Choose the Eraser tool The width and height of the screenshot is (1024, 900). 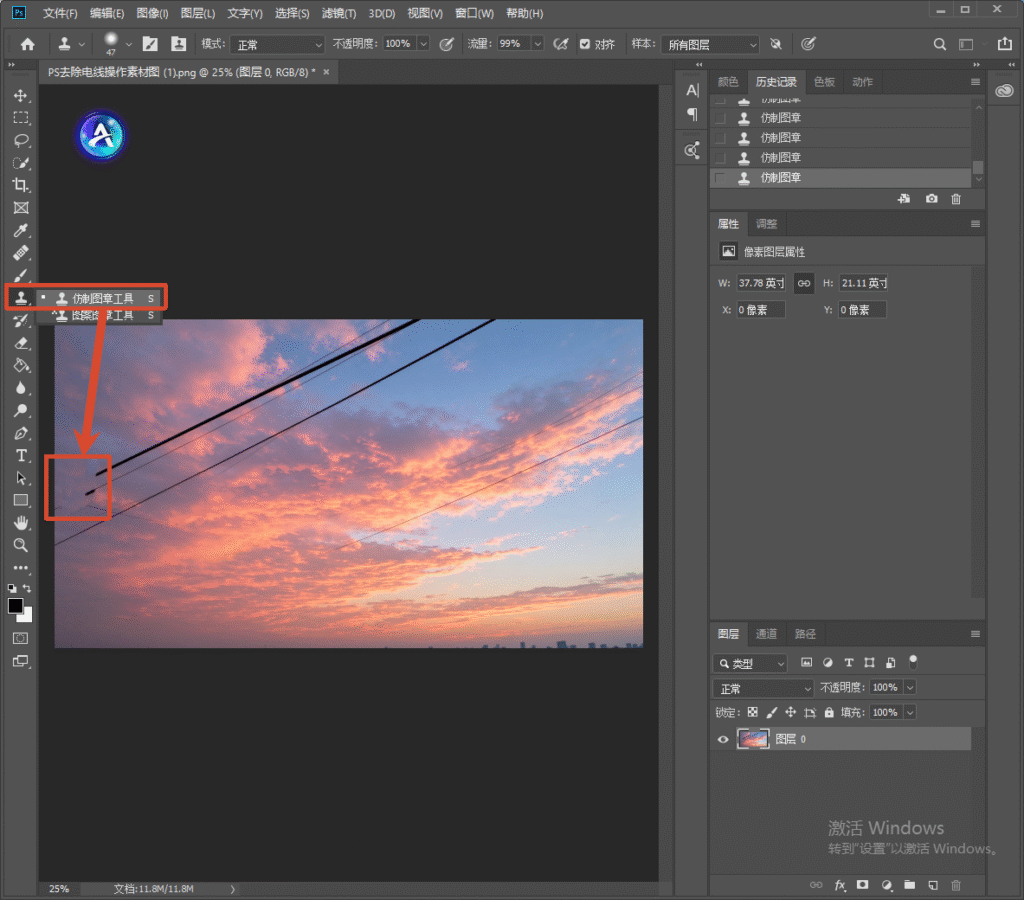click(21, 343)
